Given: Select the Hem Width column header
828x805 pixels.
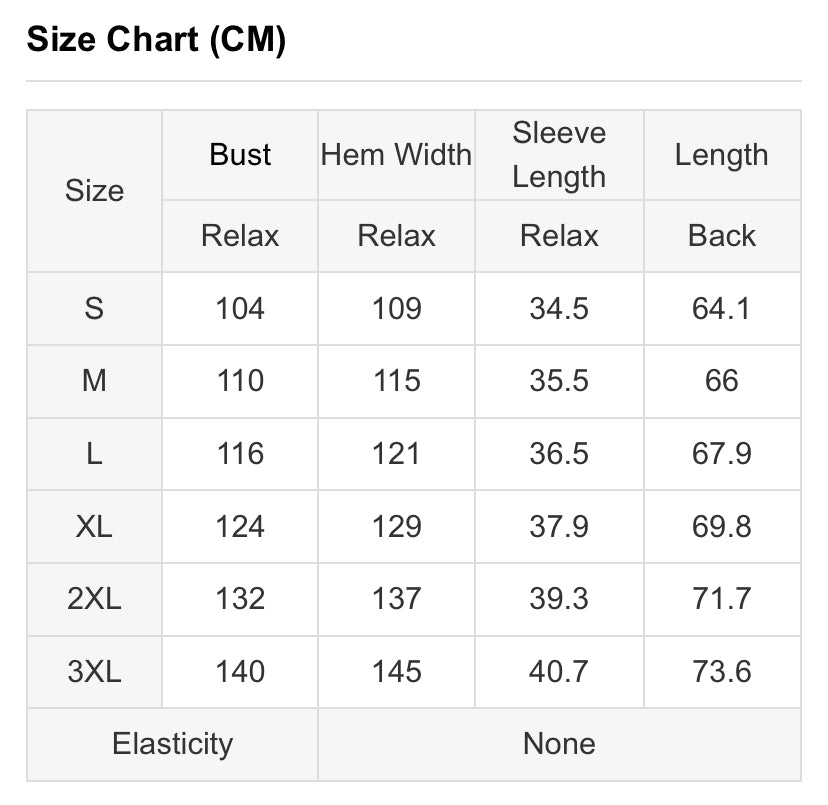Looking at the screenshot, I should [x=396, y=155].
